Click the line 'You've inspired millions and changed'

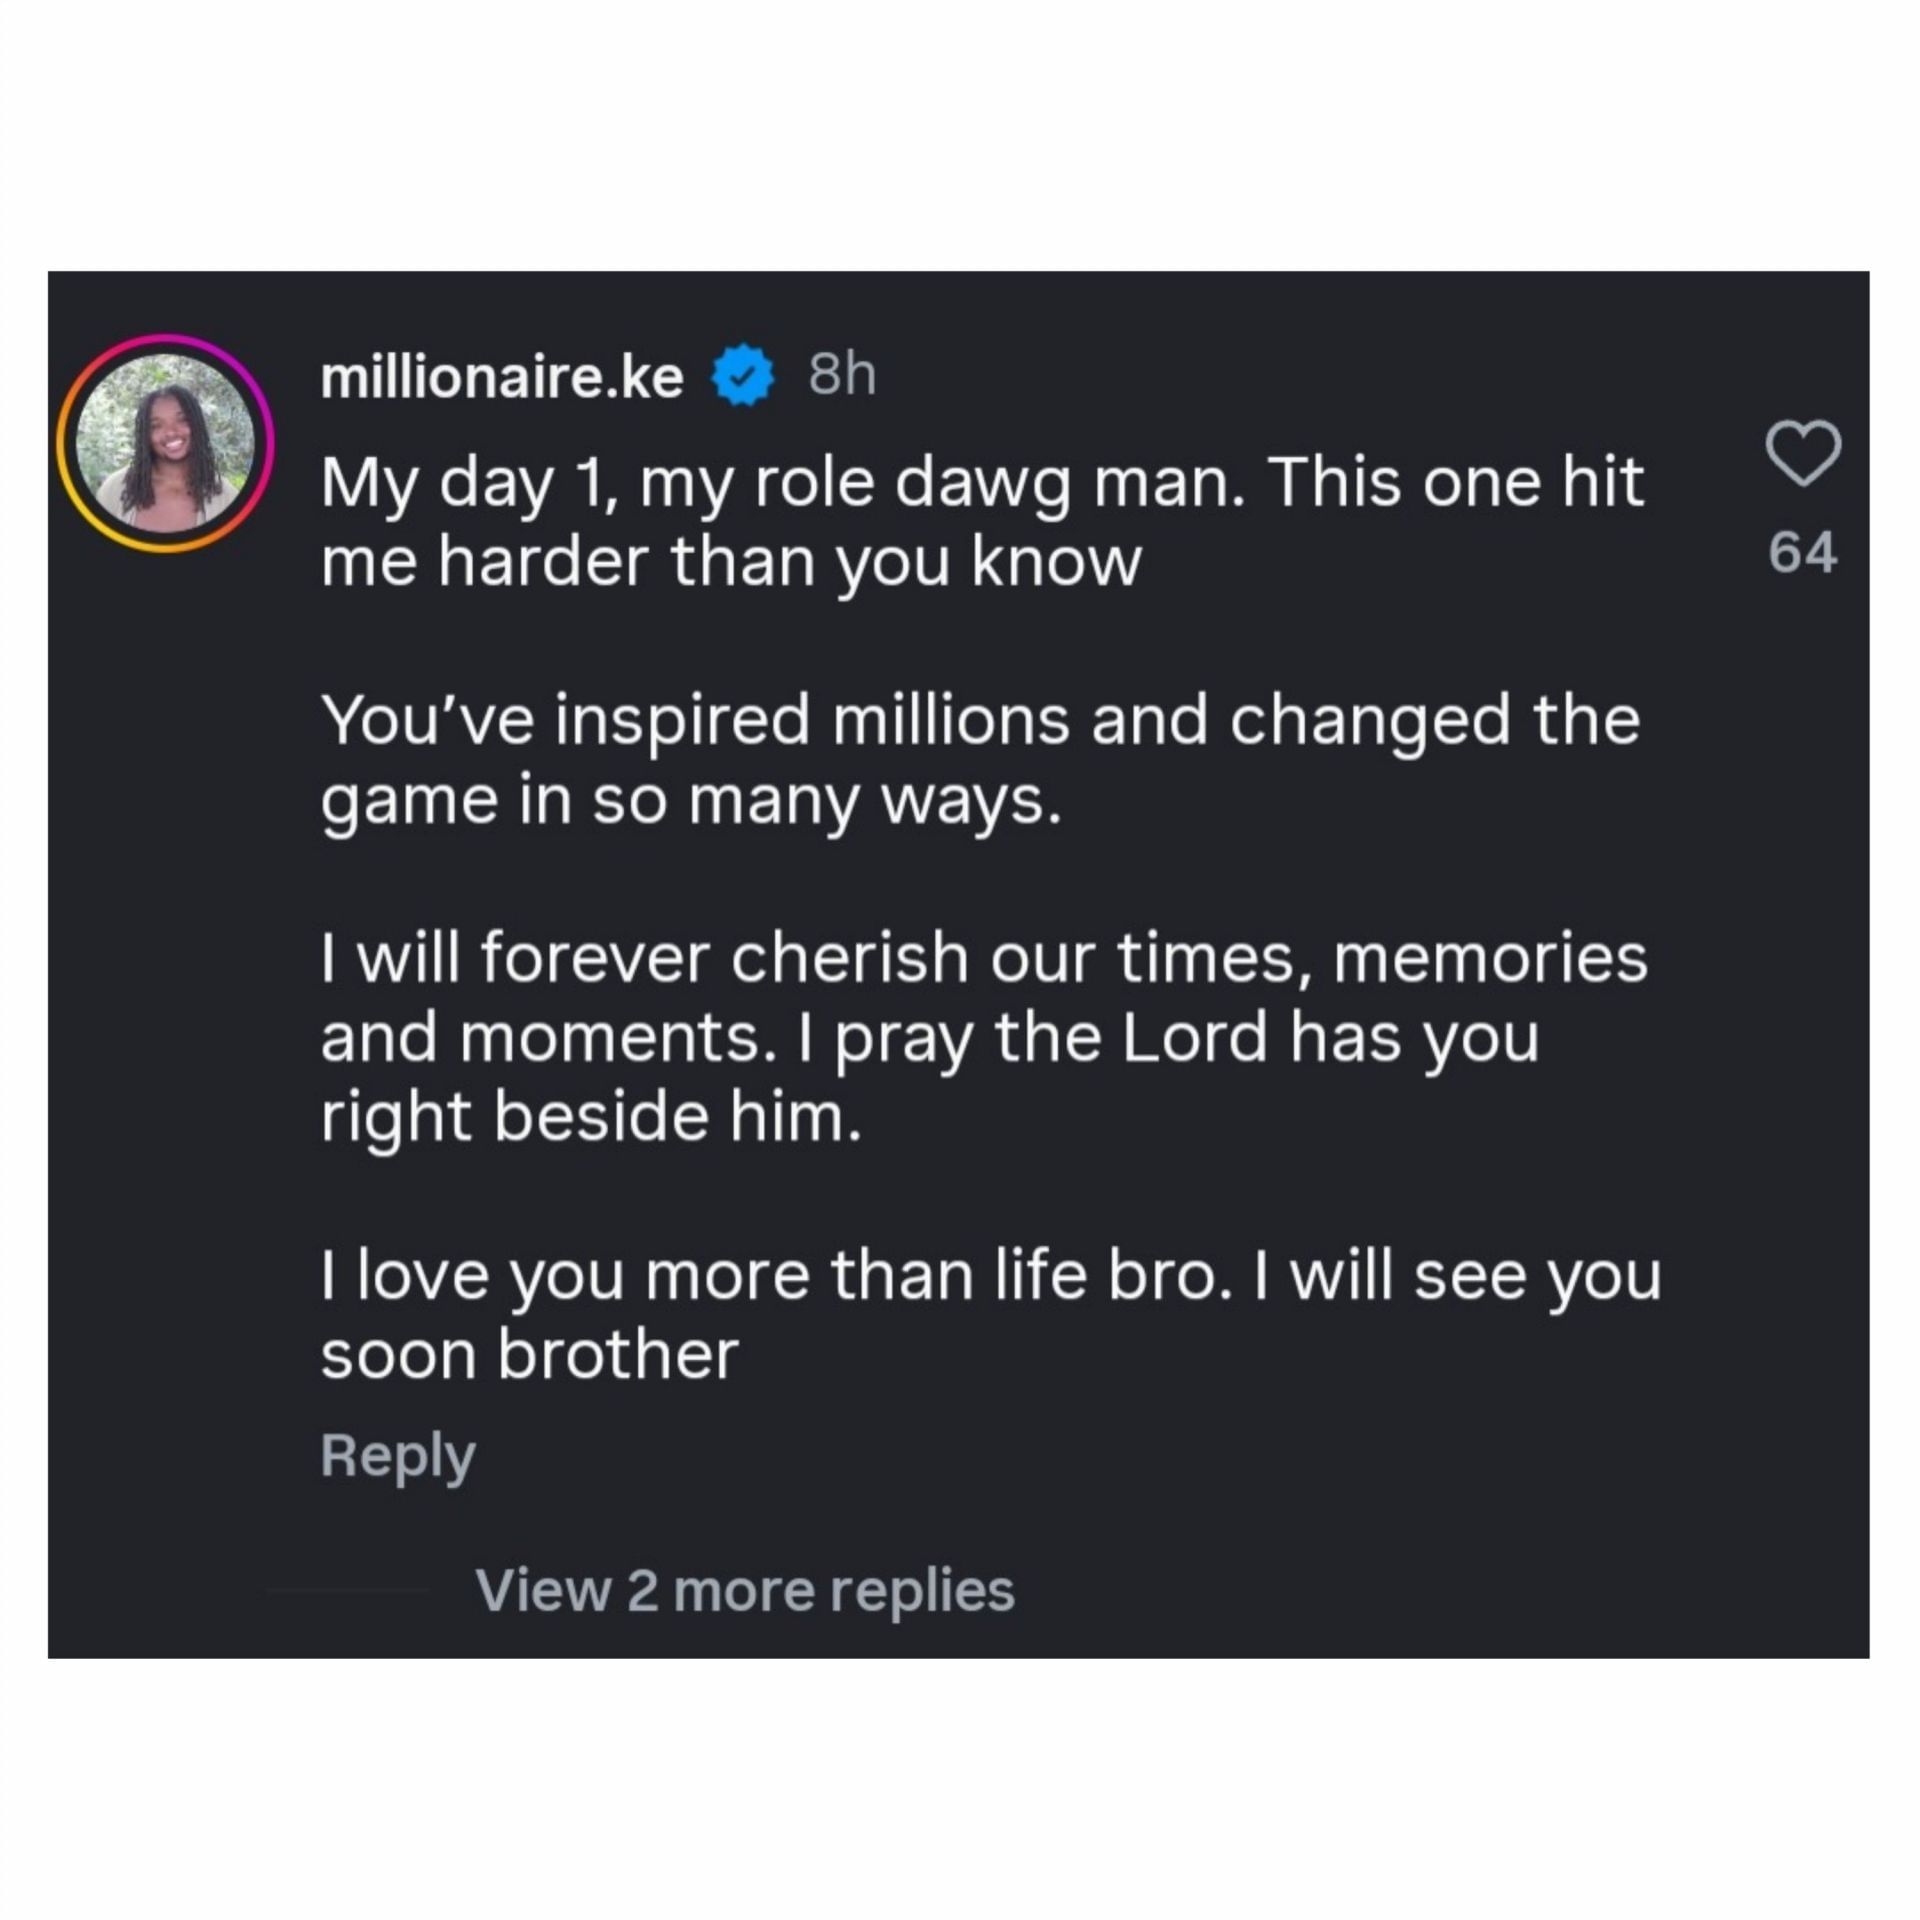(x=980, y=720)
